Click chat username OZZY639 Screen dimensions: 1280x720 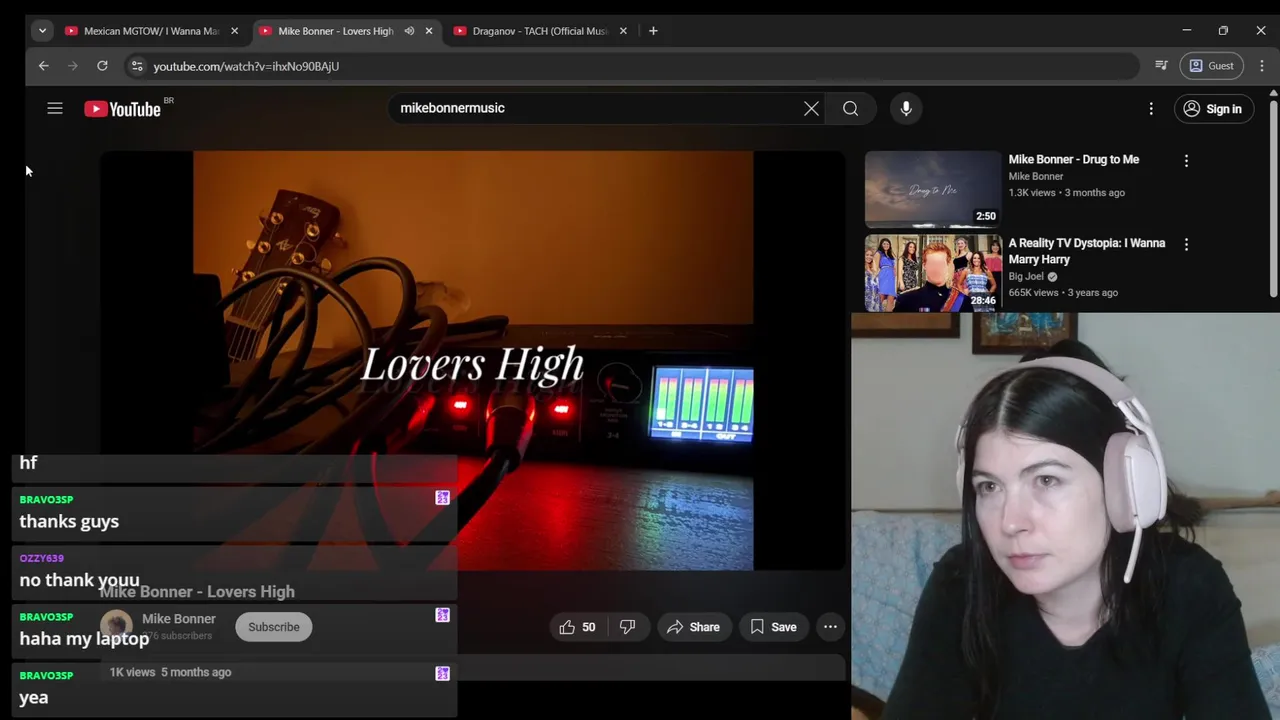(x=41, y=558)
